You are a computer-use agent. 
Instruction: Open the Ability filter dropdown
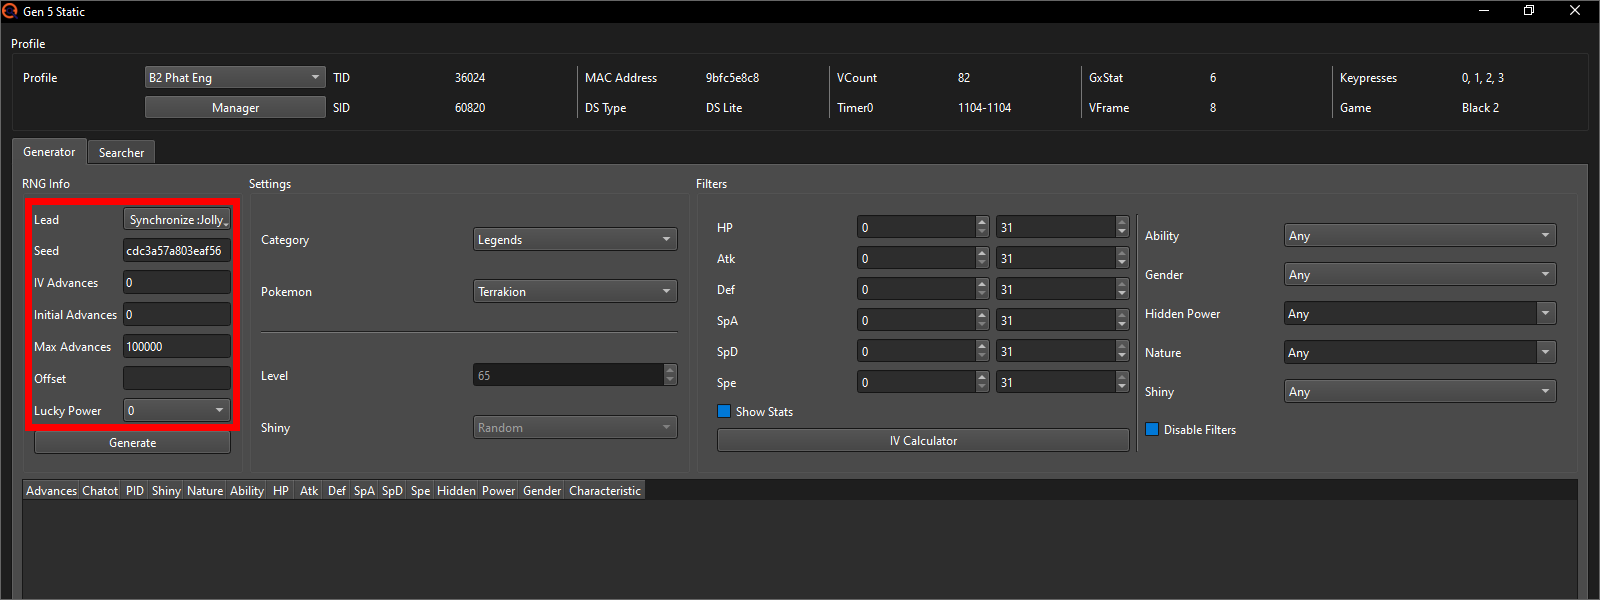click(1420, 235)
